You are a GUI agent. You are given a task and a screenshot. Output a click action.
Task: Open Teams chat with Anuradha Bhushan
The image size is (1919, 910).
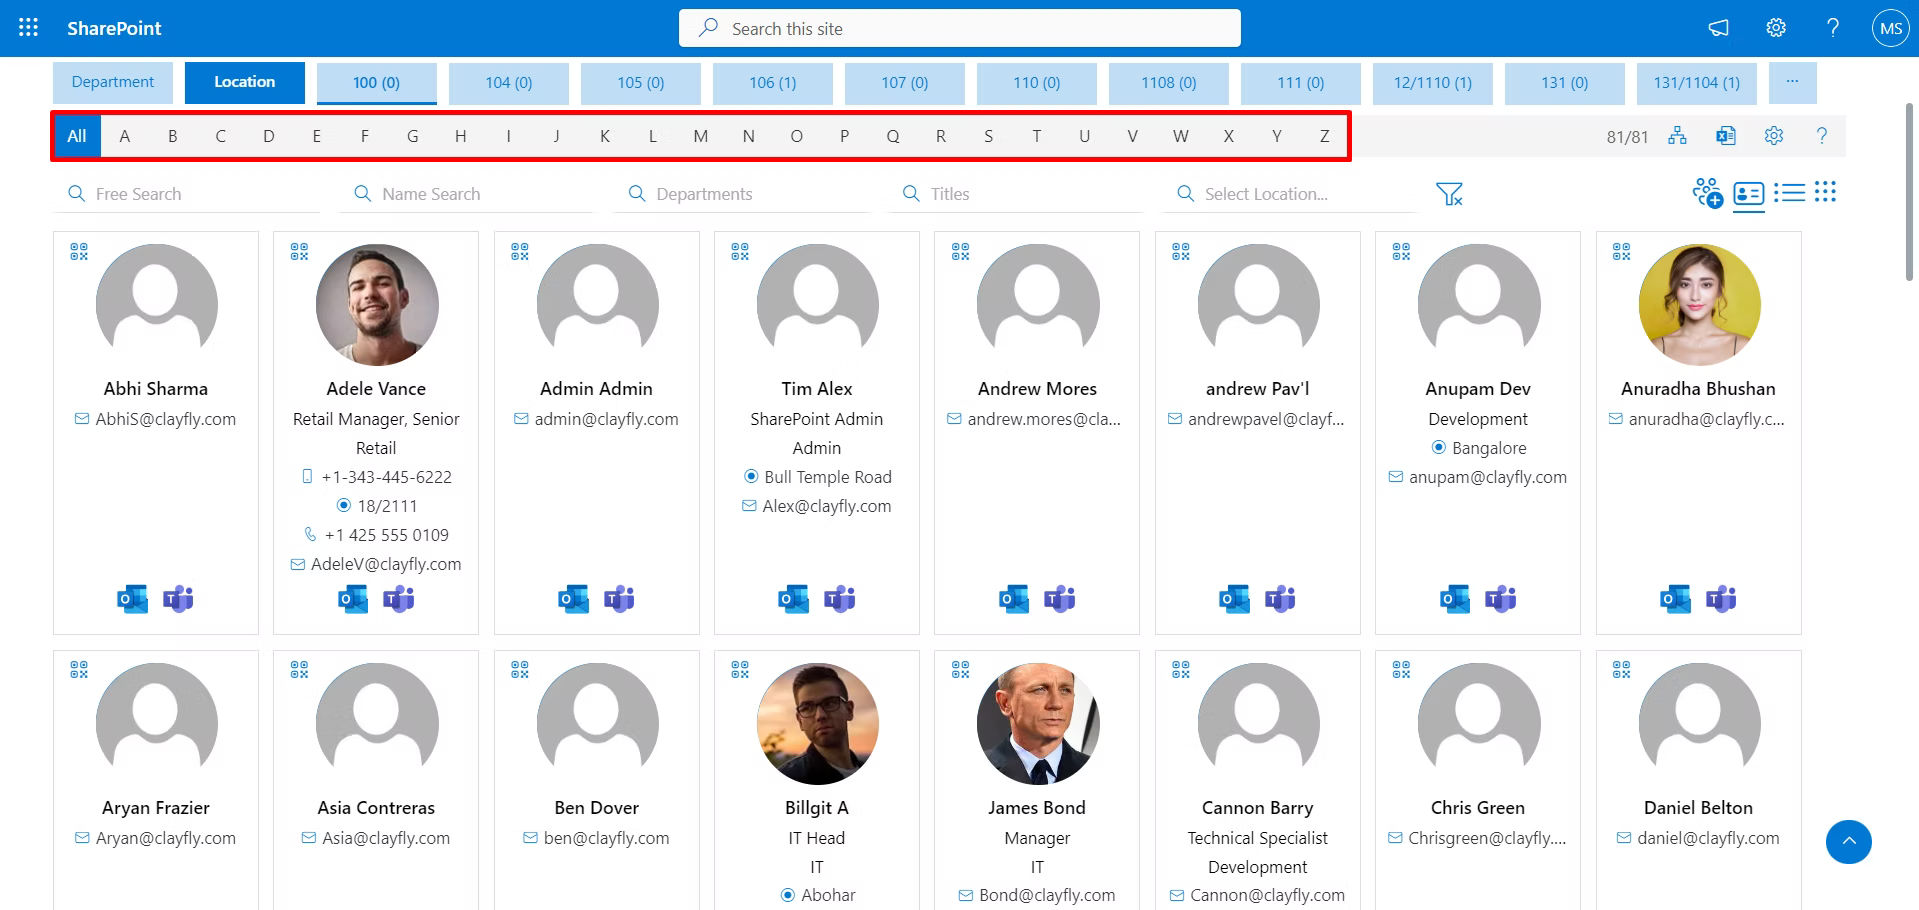click(x=1721, y=599)
